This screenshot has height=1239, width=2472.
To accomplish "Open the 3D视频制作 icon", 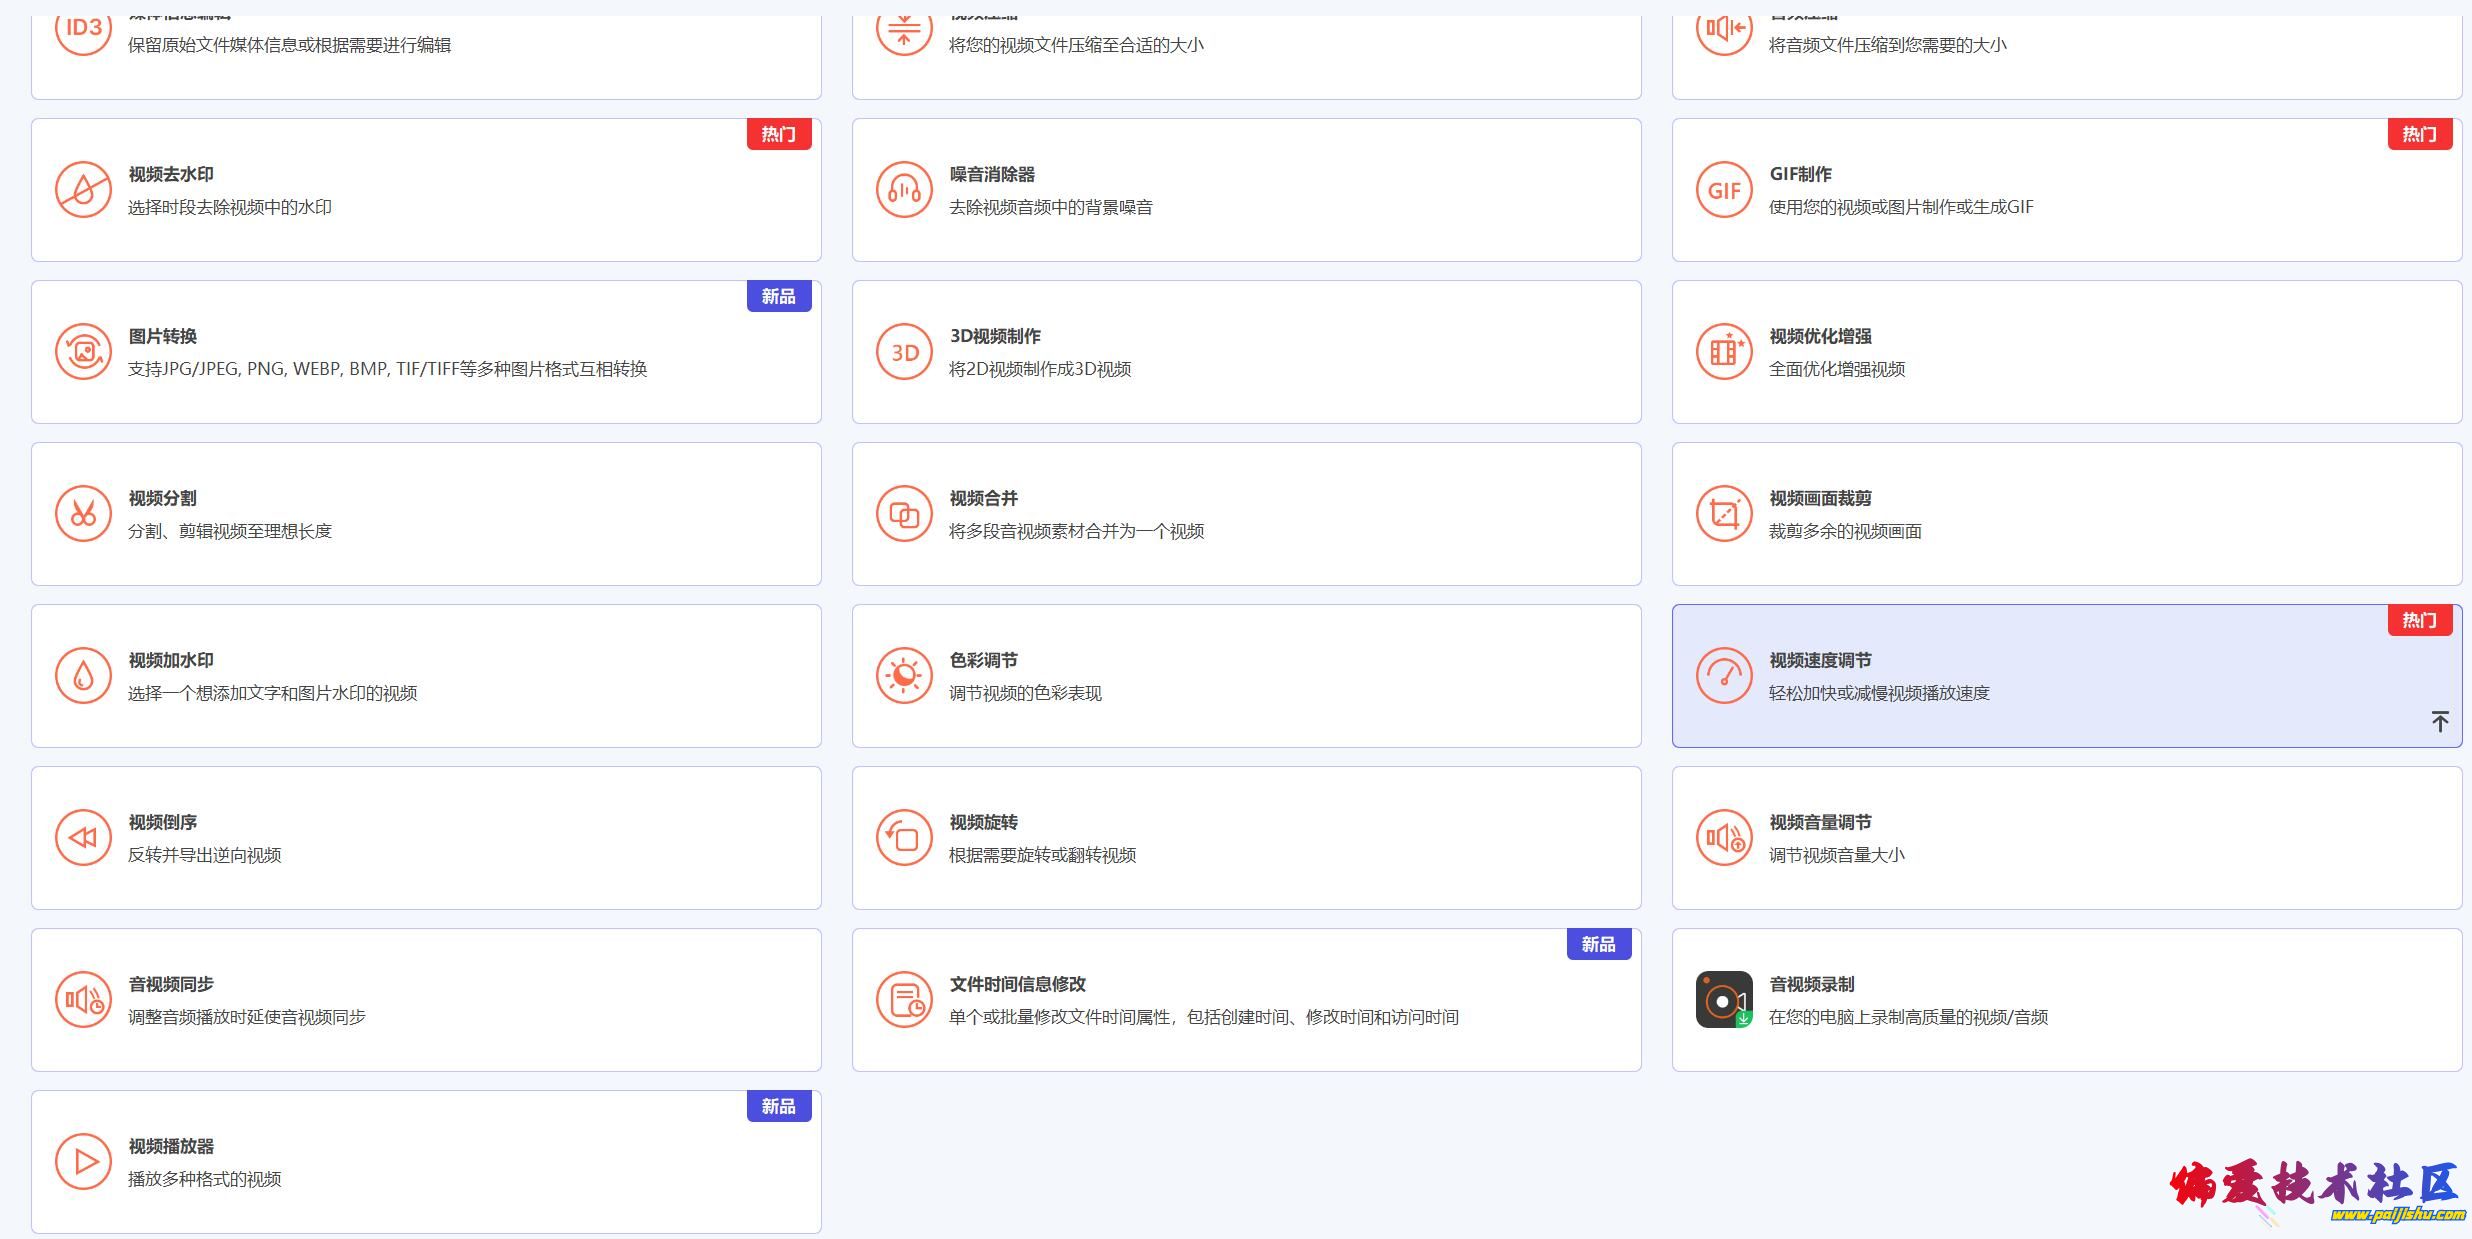I will [904, 352].
